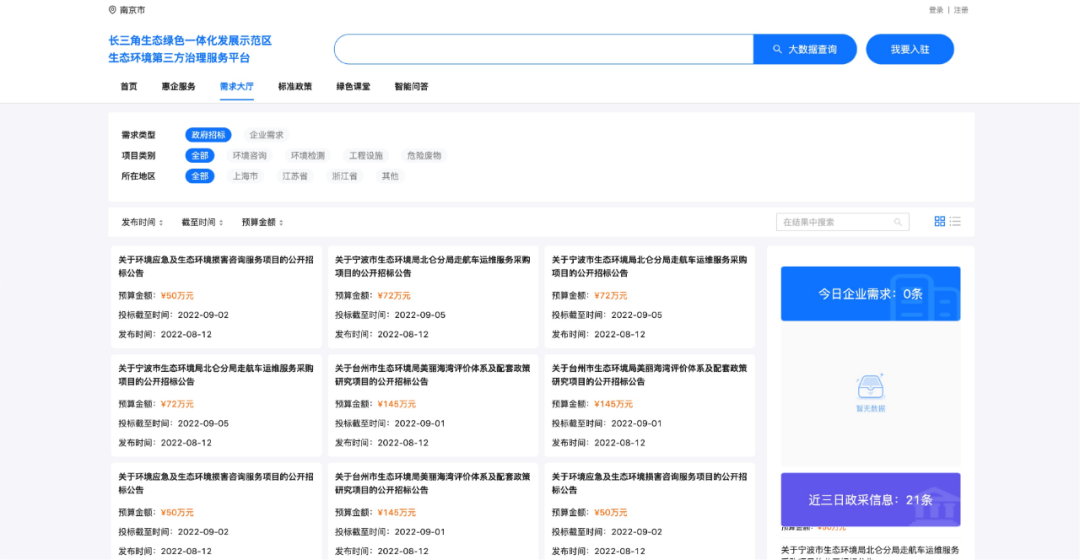Open the 标准政策 navigation tab
This screenshot has width=1080, height=560.
(295, 87)
